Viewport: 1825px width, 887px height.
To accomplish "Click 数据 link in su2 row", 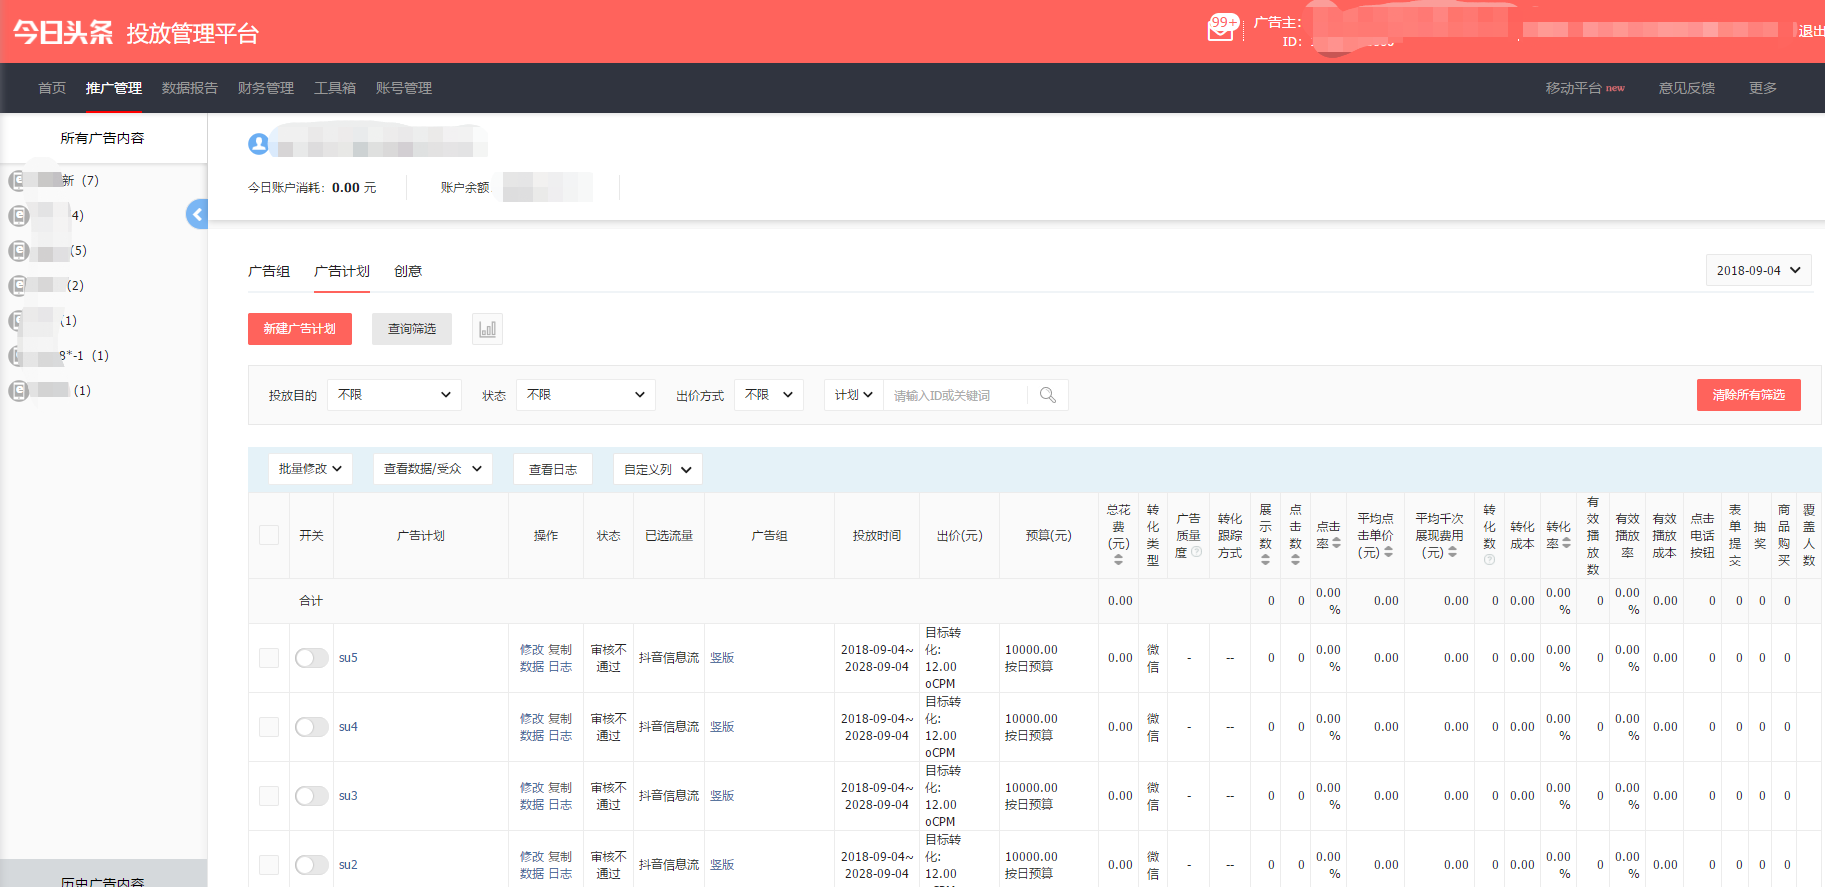I will coord(532,874).
